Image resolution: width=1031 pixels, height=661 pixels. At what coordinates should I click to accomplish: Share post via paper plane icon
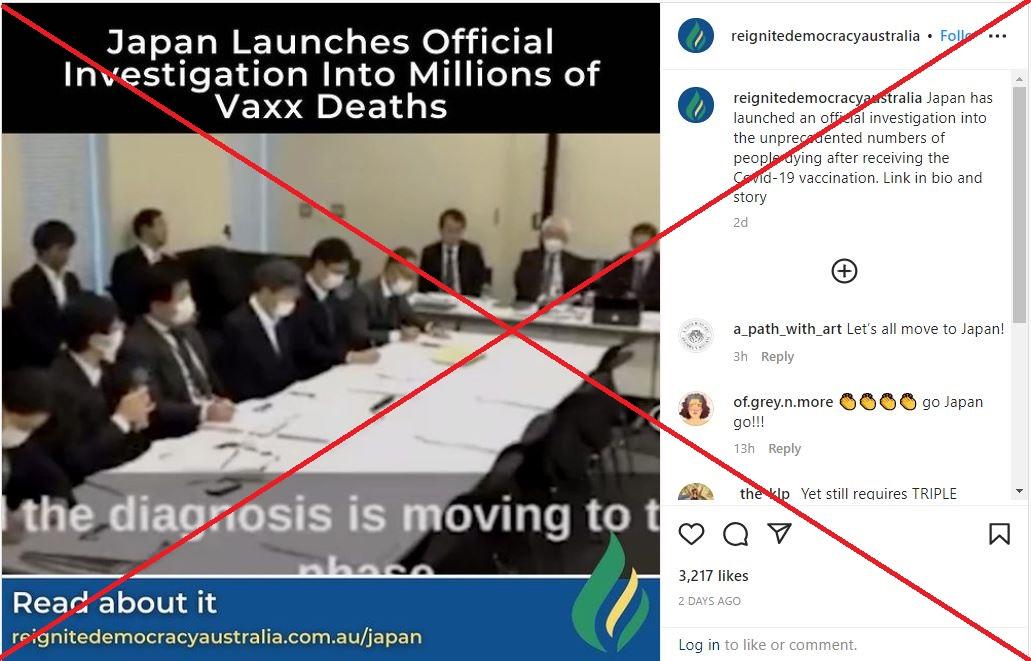click(779, 533)
